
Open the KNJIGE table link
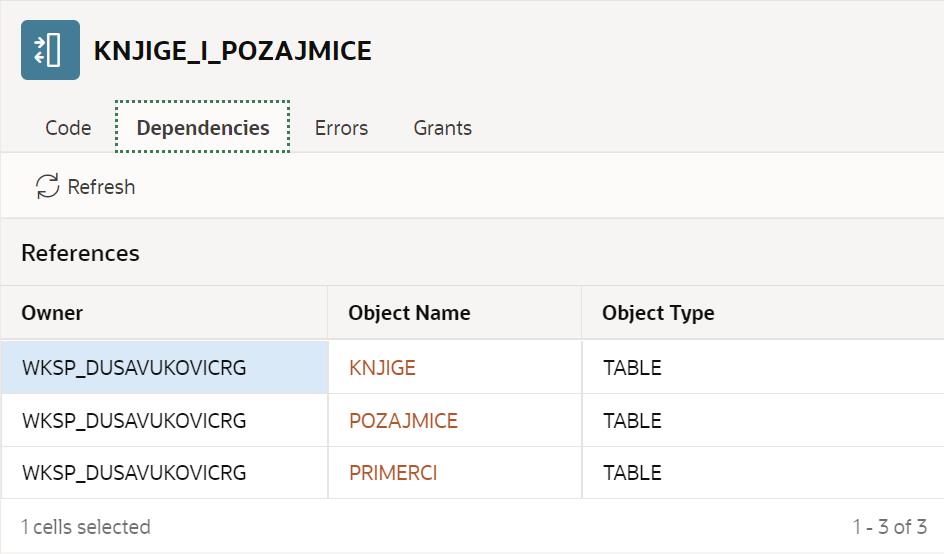pyautogui.click(x=382, y=368)
